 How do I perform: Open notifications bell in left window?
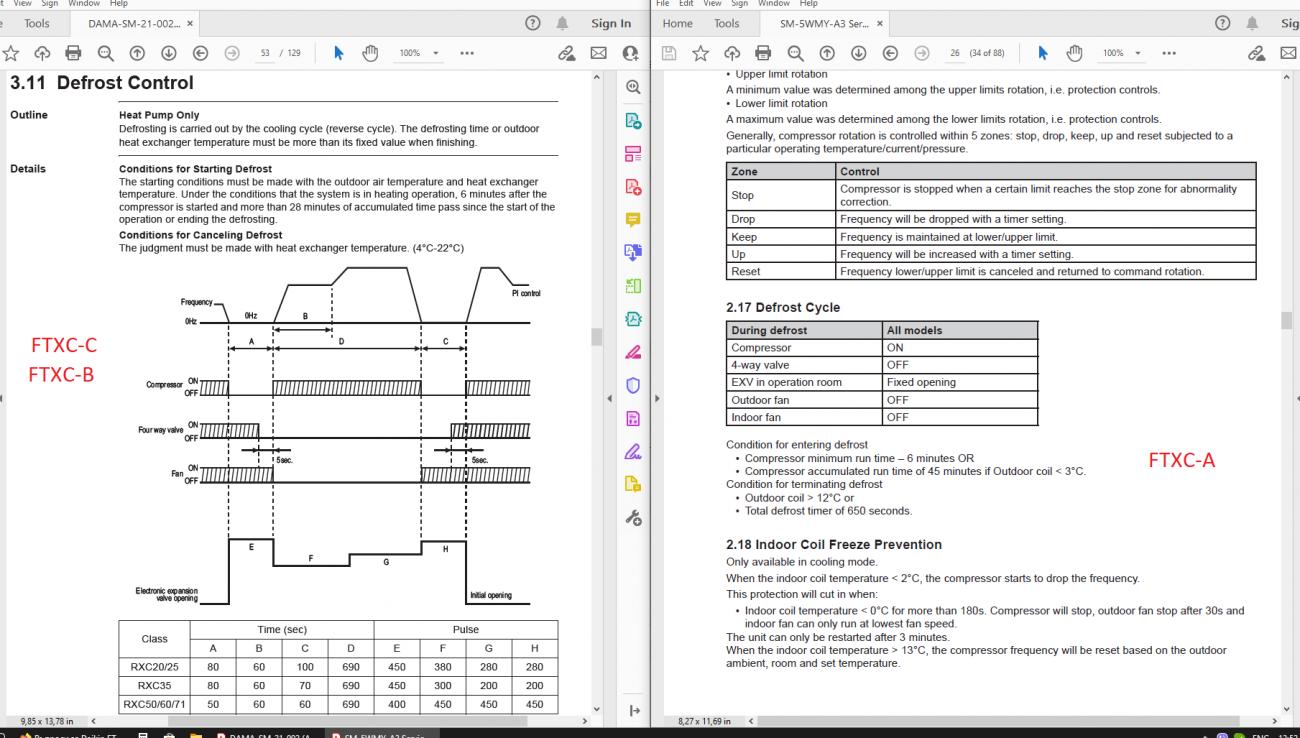(562, 23)
